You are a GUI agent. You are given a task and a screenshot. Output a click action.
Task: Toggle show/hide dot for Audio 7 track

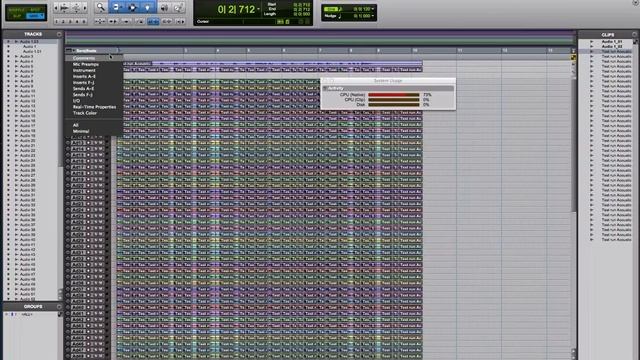8,76
